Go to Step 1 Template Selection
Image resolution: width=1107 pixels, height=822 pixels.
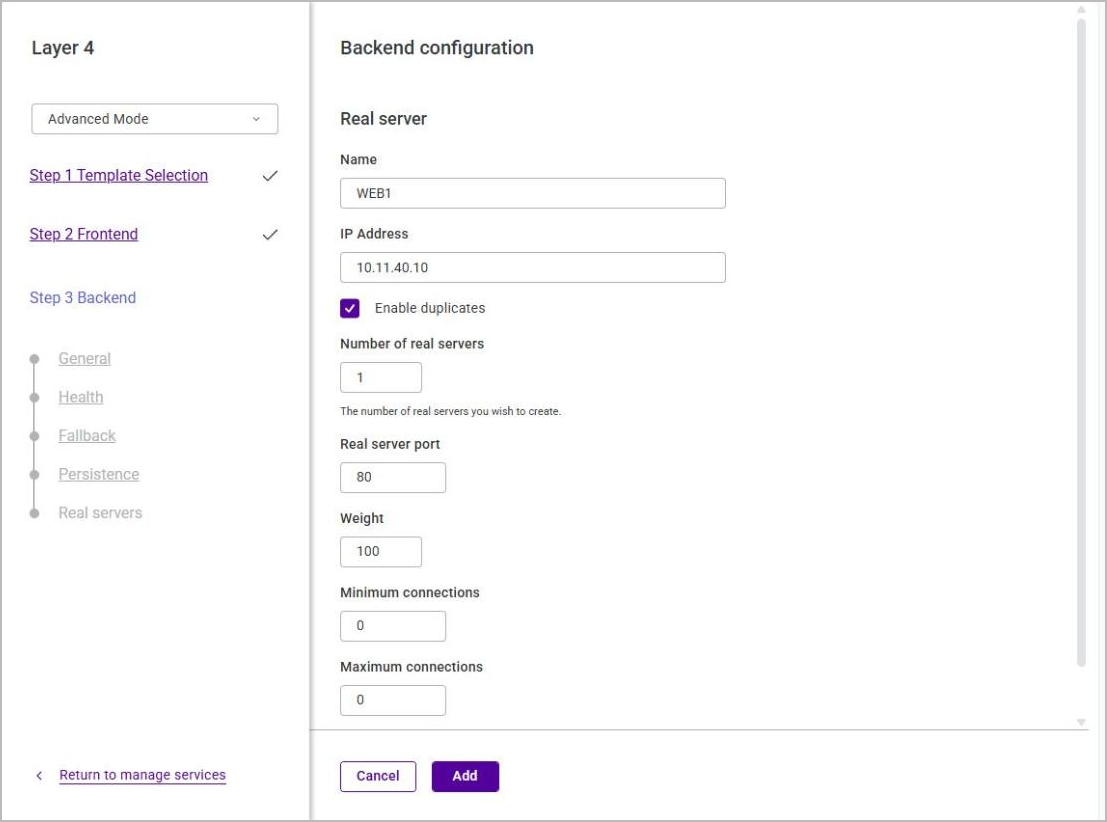[x=119, y=175]
